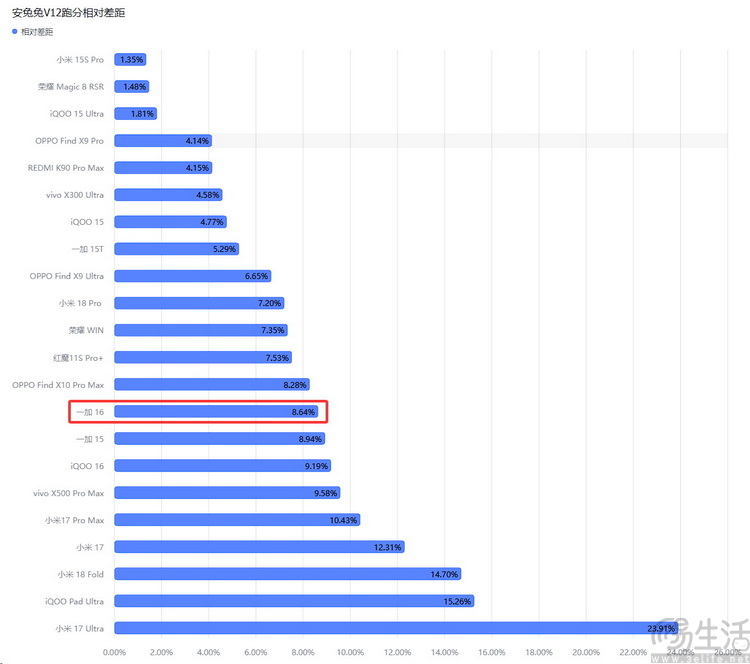Select the 荣耀 Magic 8 RSR bar
The height and width of the screenshot is (664, 750).
(132, 87)
